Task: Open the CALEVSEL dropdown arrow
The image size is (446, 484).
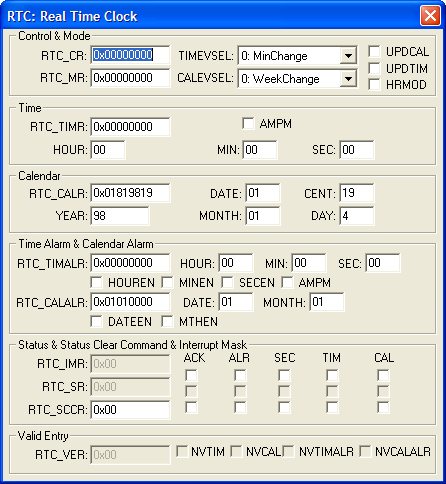Action: pos(348,79)
